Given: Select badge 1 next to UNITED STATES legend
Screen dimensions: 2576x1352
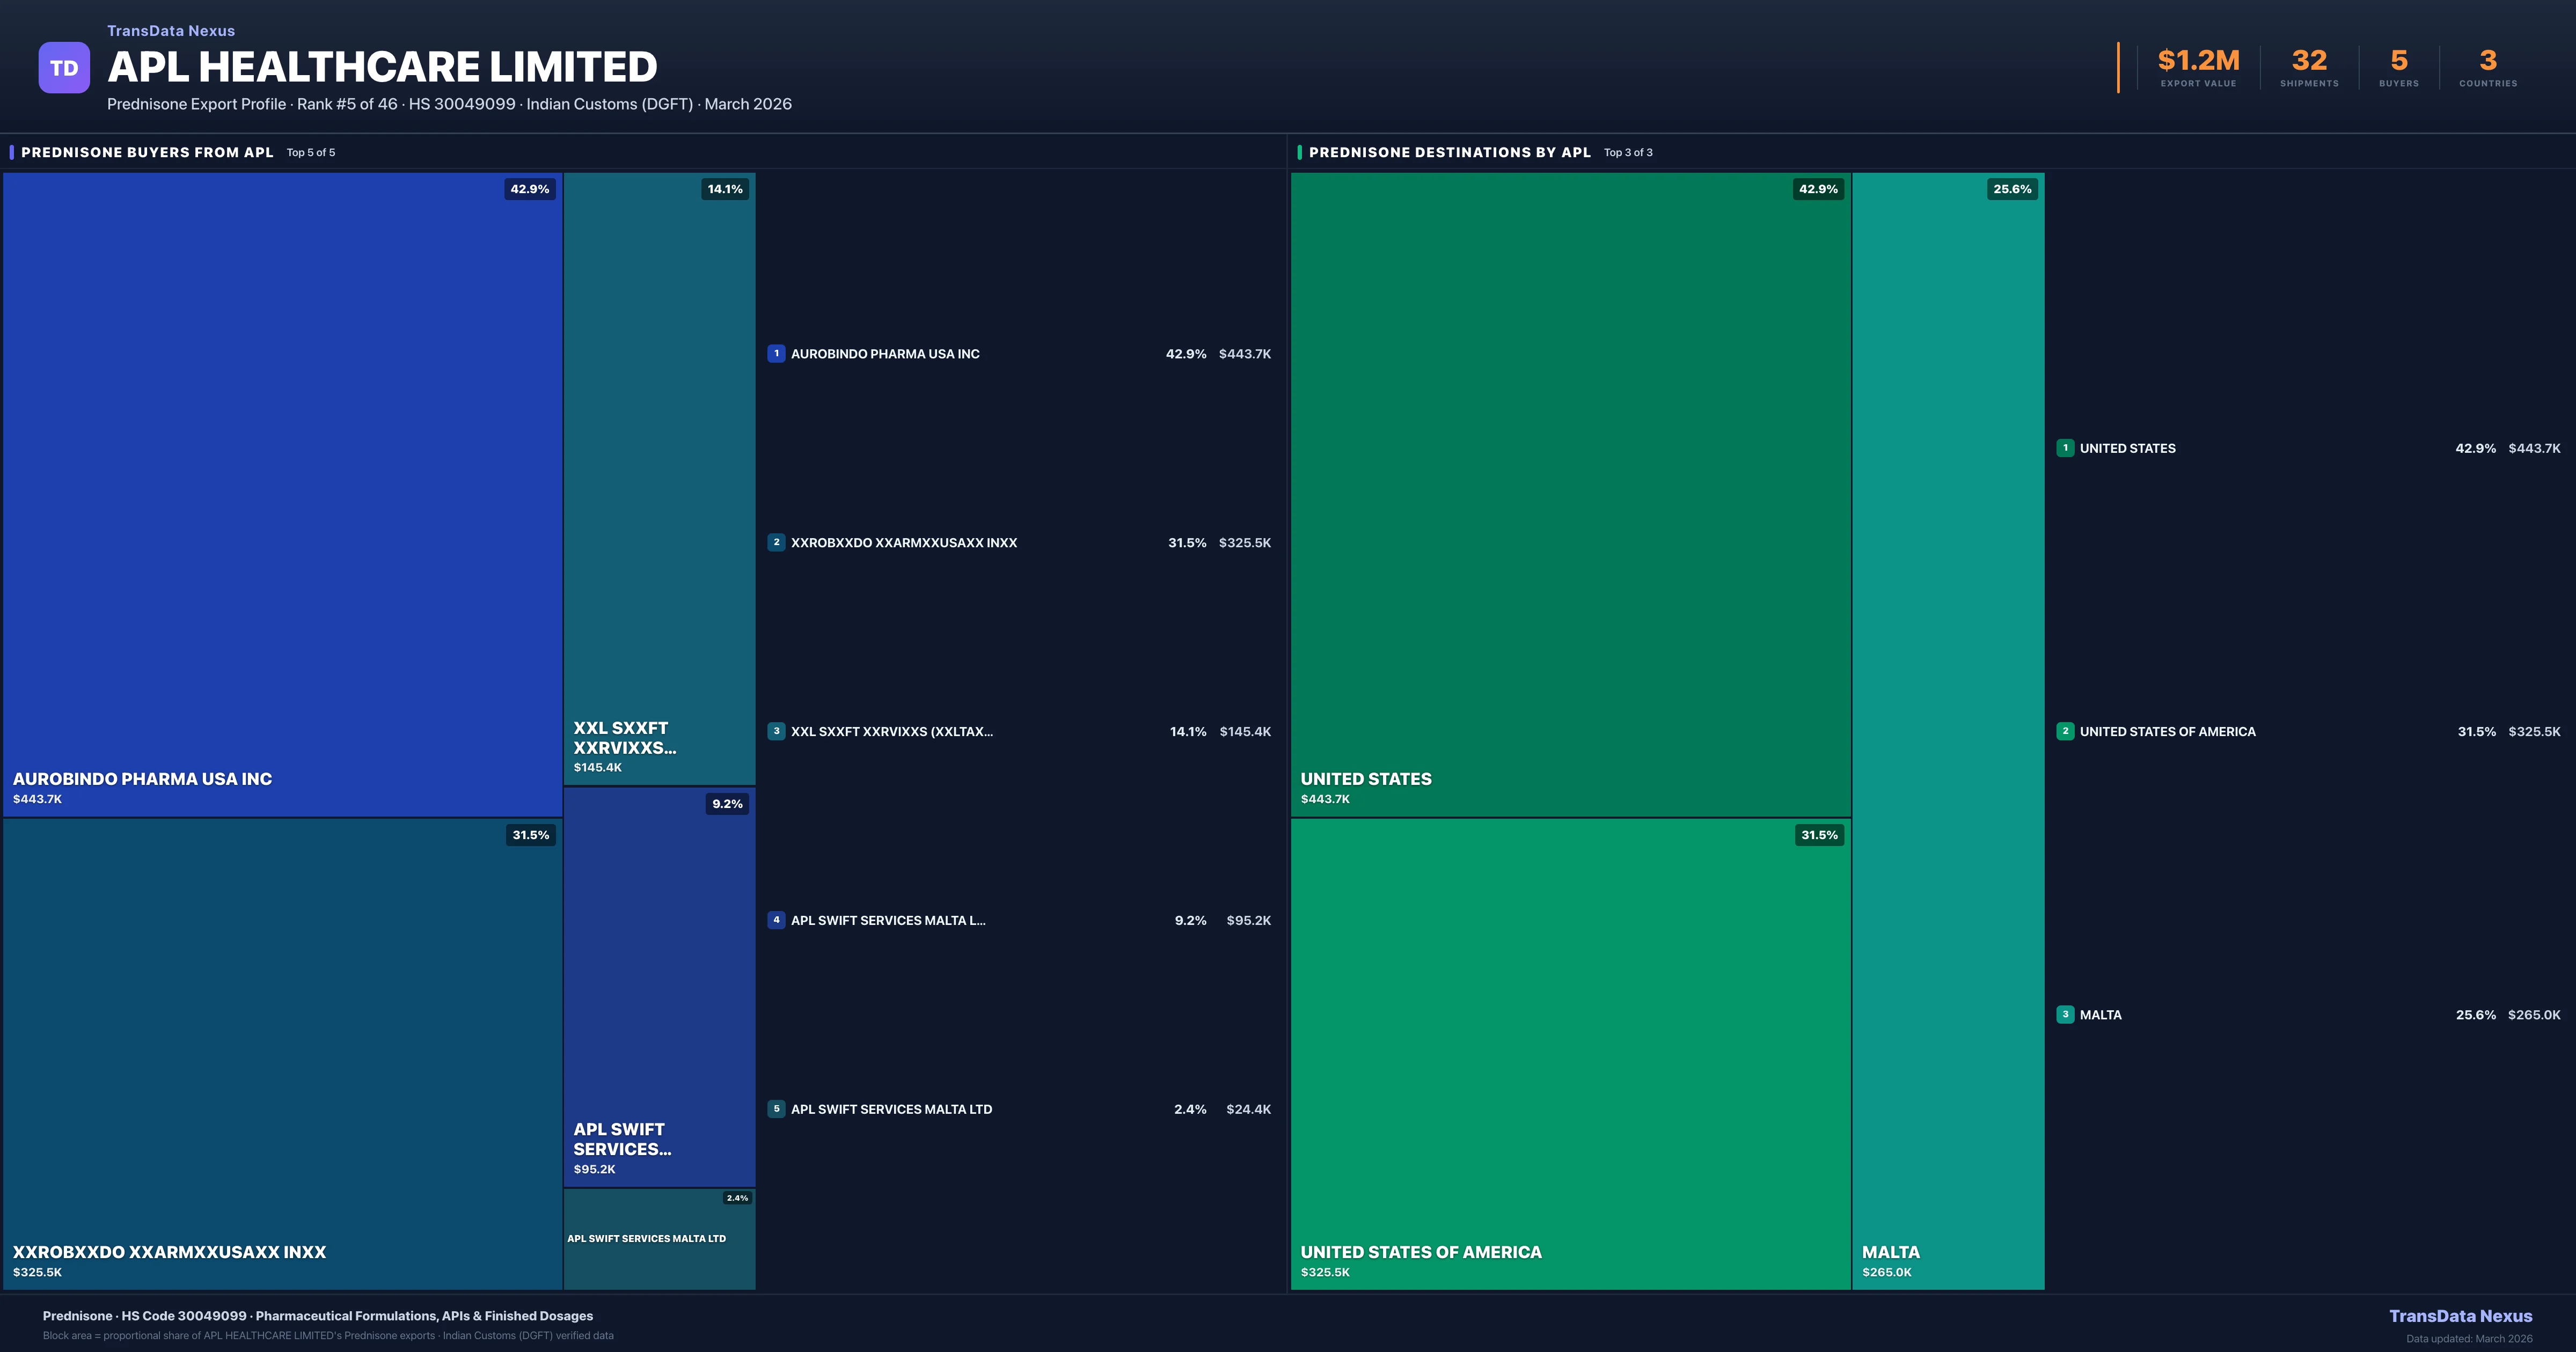Looking at the screenshot, I should point(2066,448).
